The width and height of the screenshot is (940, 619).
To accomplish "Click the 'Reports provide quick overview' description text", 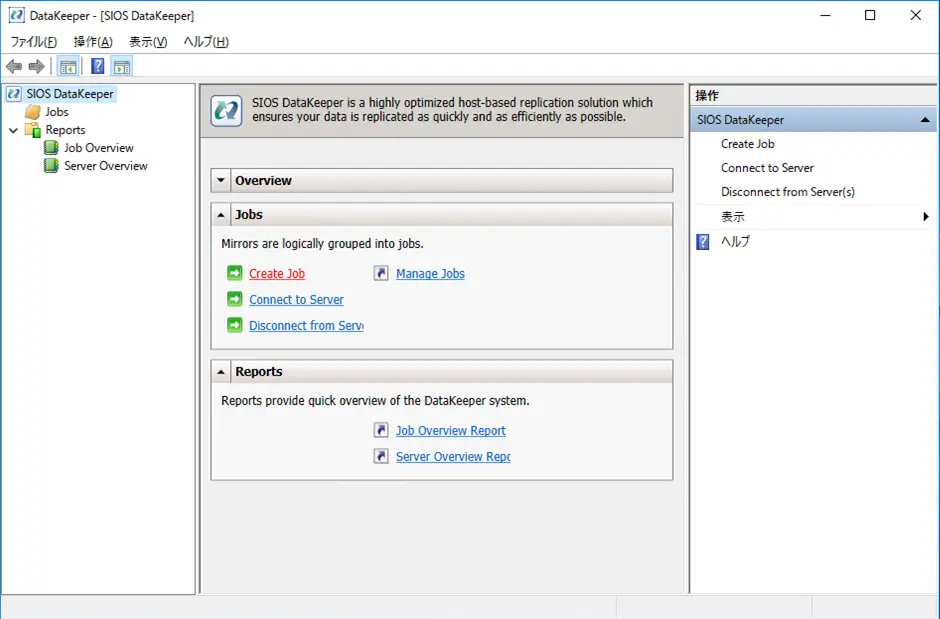I will (x=375, y=400).
